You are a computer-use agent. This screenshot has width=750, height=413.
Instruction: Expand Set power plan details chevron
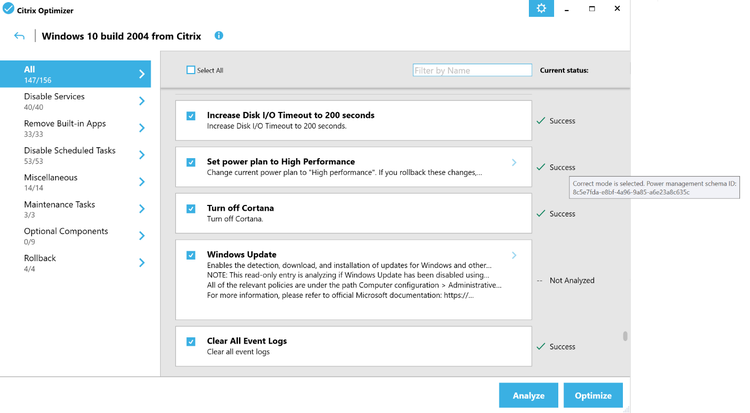tap(514, 163)
